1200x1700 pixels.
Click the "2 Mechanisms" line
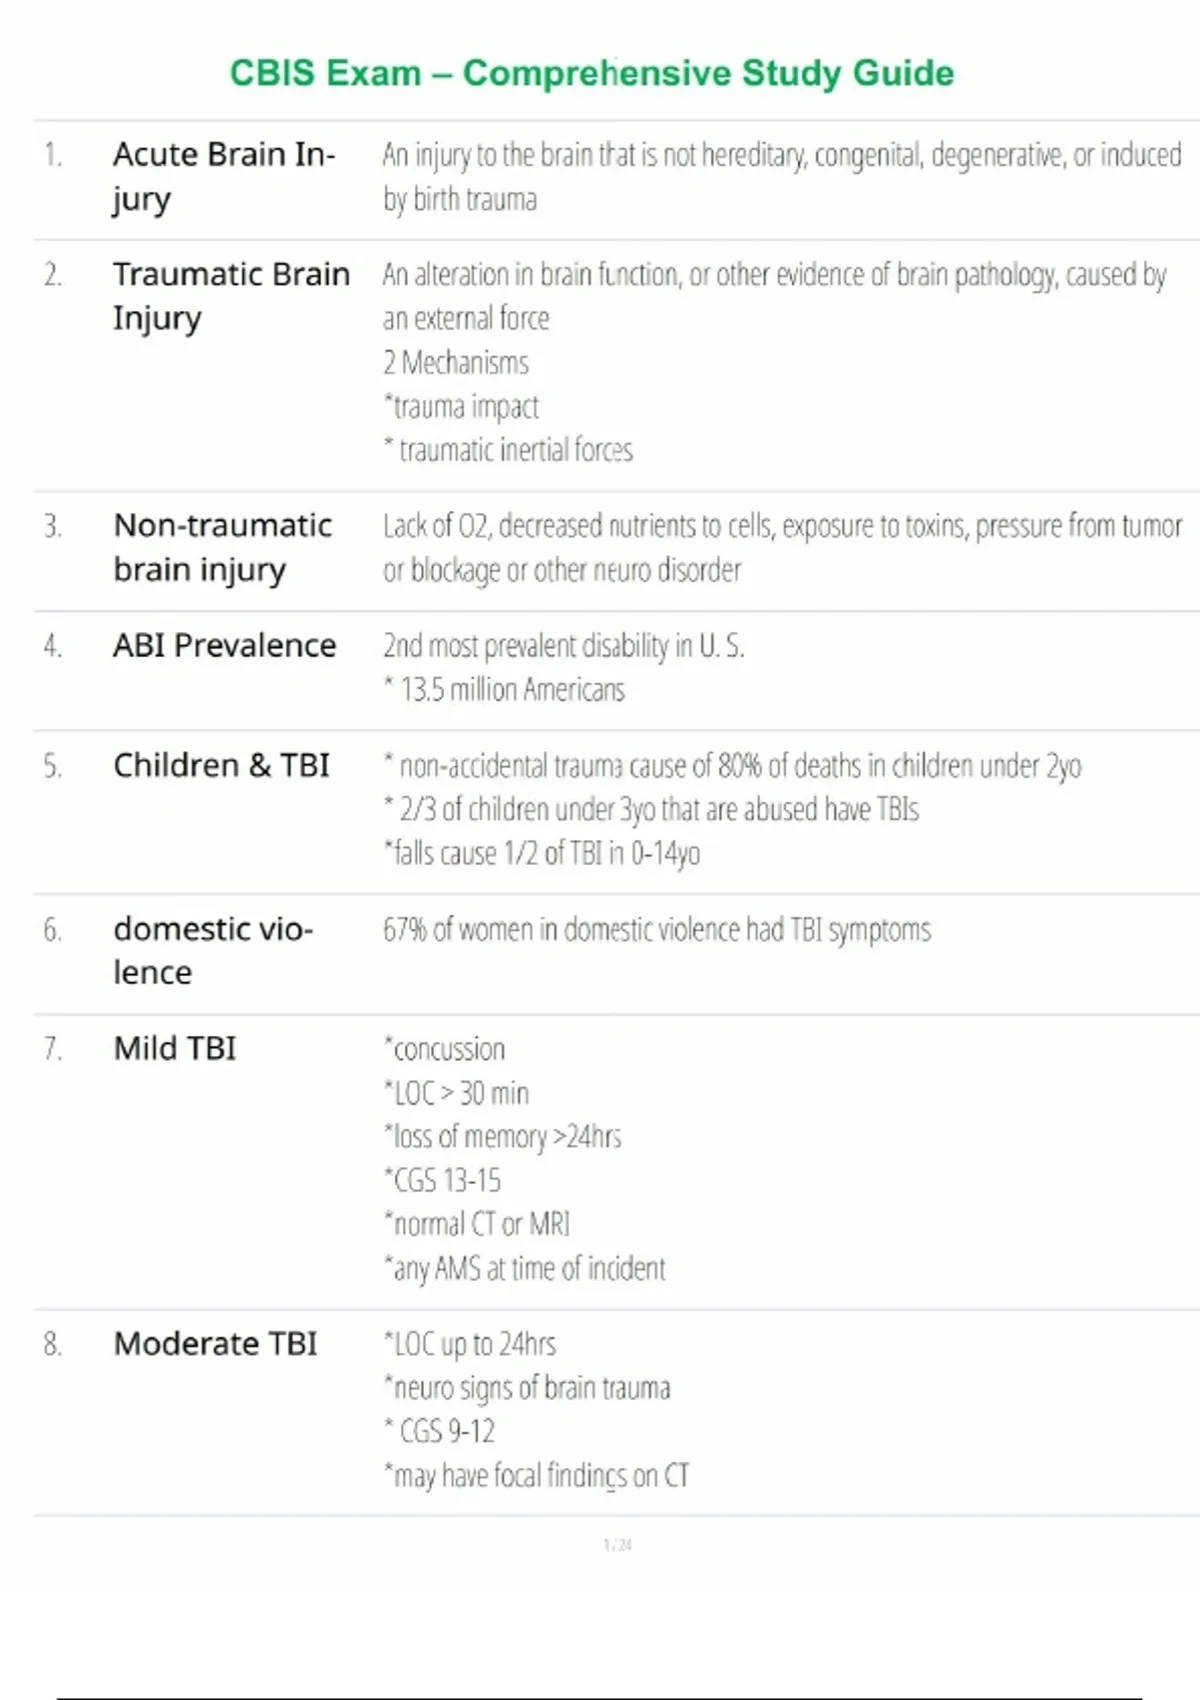click(x=456, y=362)
